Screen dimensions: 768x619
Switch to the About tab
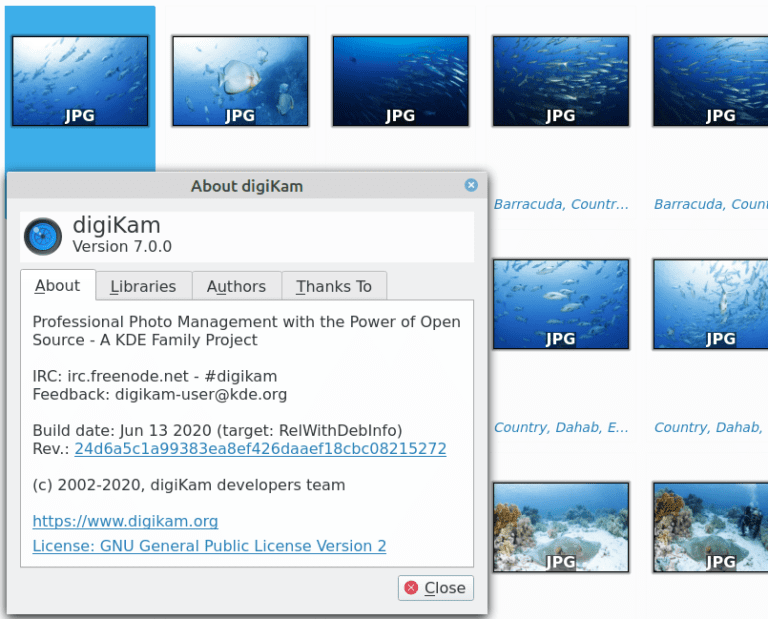[58, 286]
